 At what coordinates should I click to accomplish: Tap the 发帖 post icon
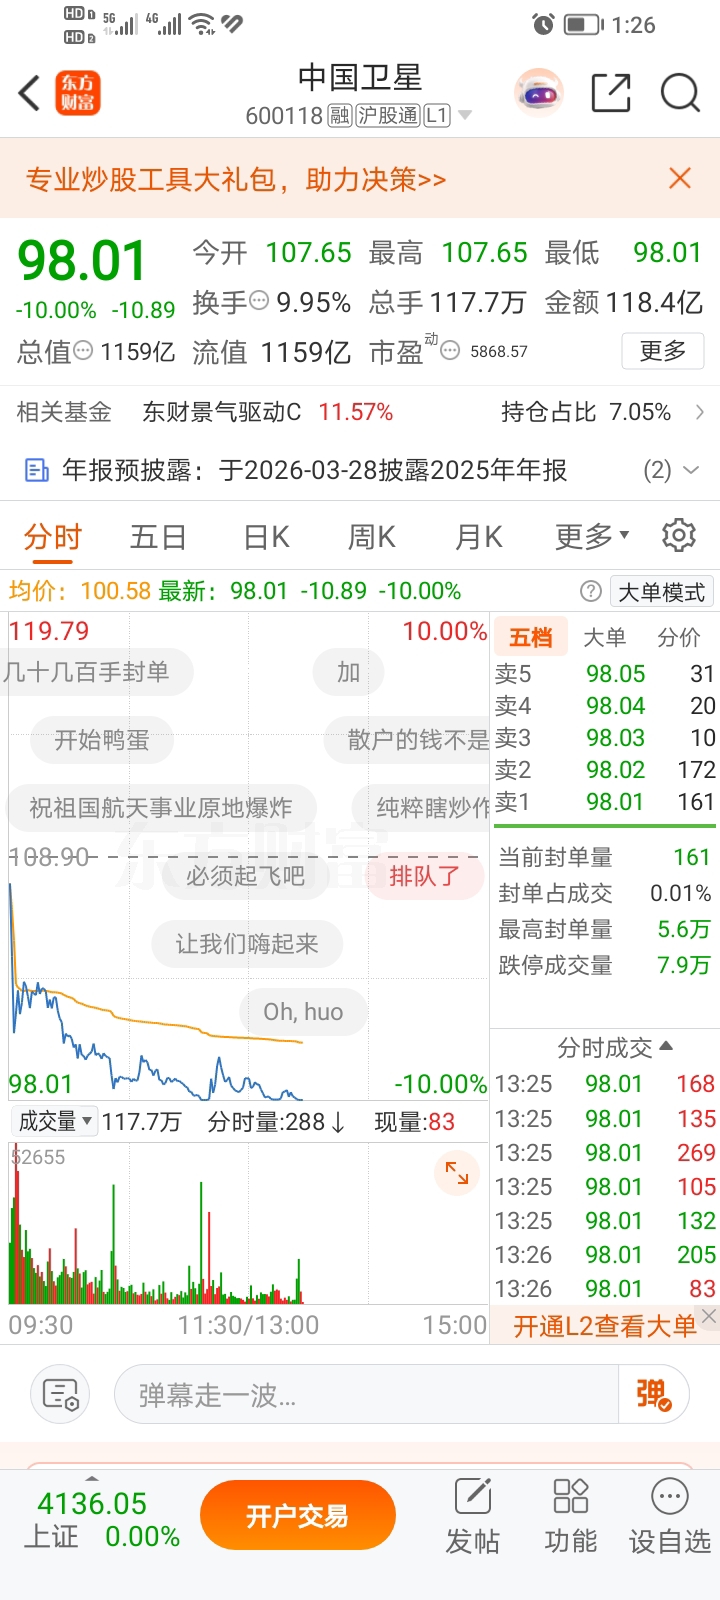tap(473, 1516)
